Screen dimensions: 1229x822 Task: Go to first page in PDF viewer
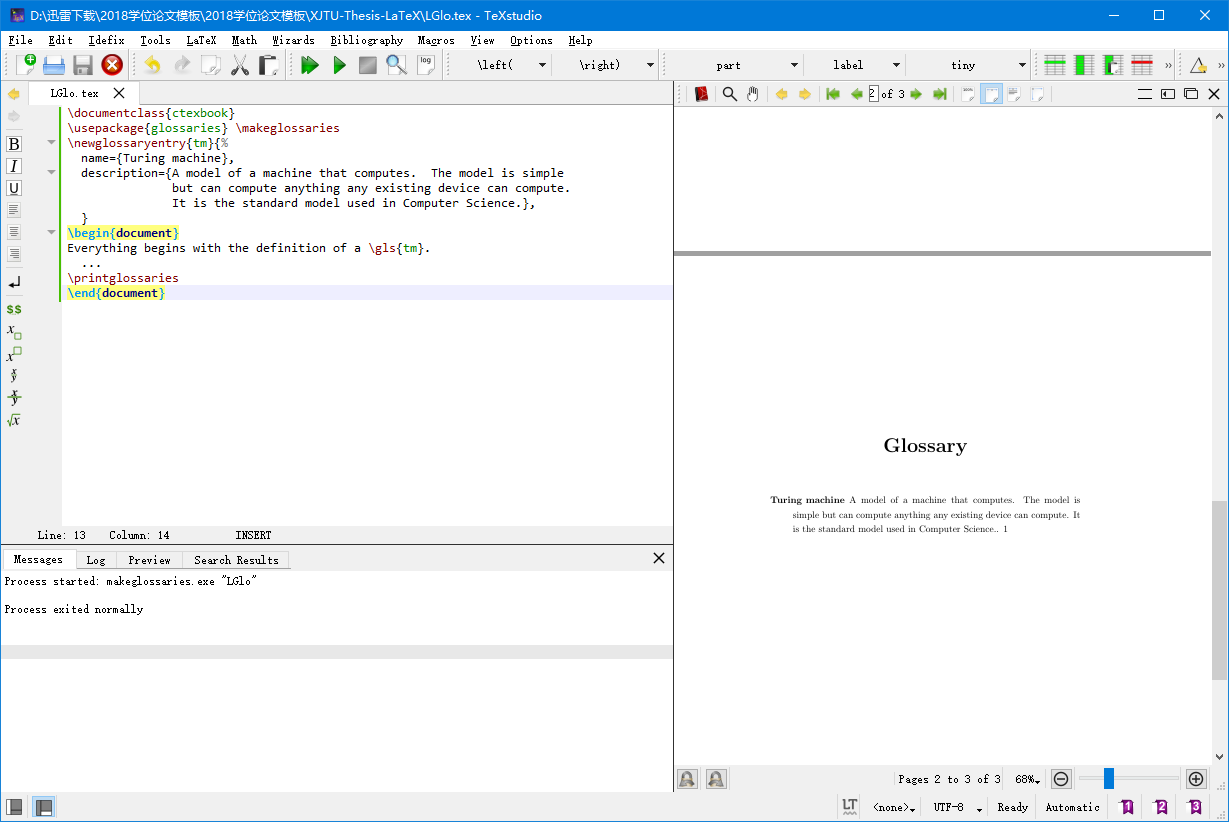point(832,94)
